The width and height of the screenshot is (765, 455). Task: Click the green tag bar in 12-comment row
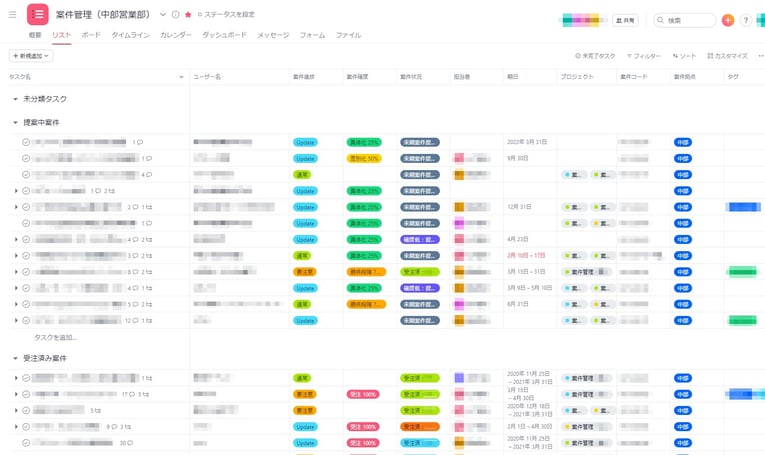tap(743, 320)
